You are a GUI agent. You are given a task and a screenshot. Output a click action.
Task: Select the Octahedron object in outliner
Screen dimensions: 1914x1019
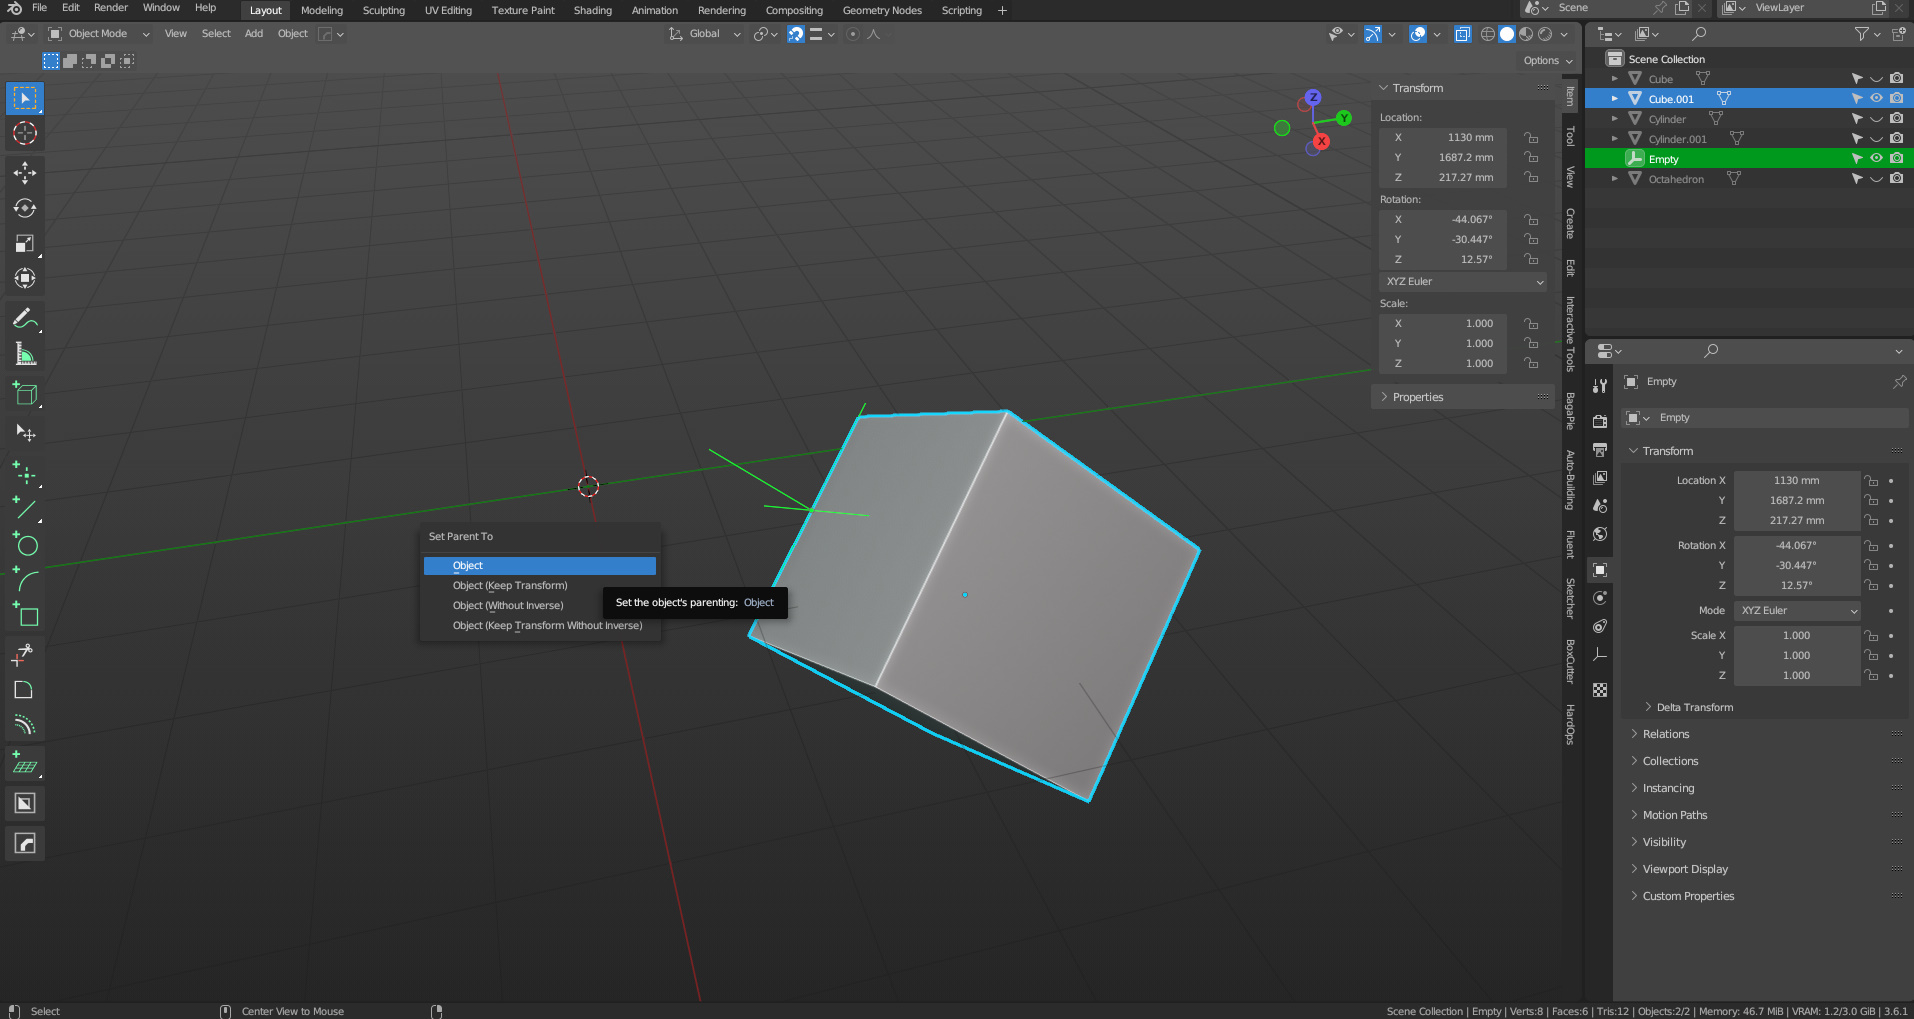click(x=1676, y=179)
